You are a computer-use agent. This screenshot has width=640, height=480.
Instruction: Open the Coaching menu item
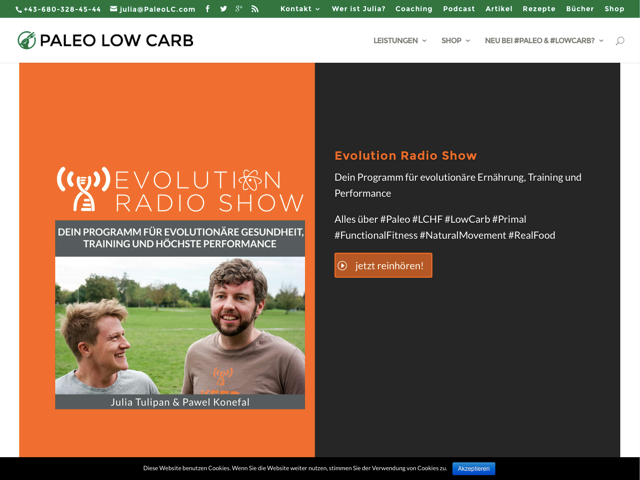tap(414, 9)
